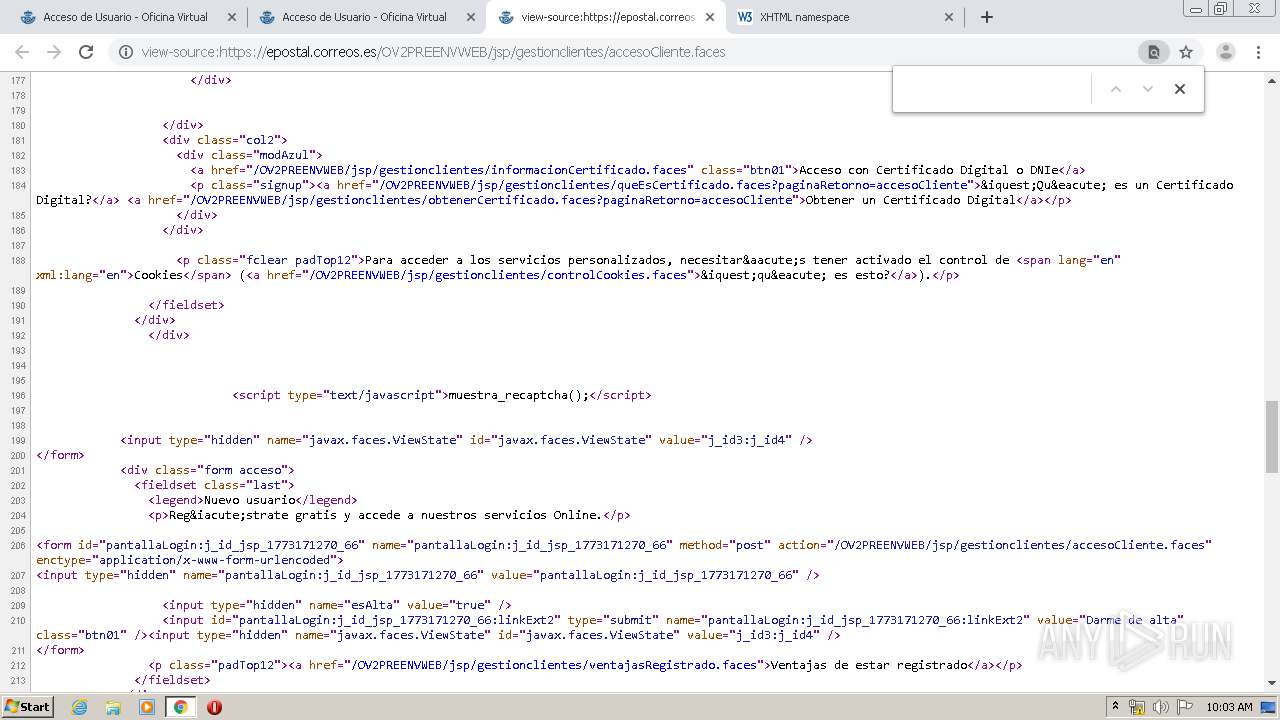Jump to the next find result

[x=1148, y=89]
